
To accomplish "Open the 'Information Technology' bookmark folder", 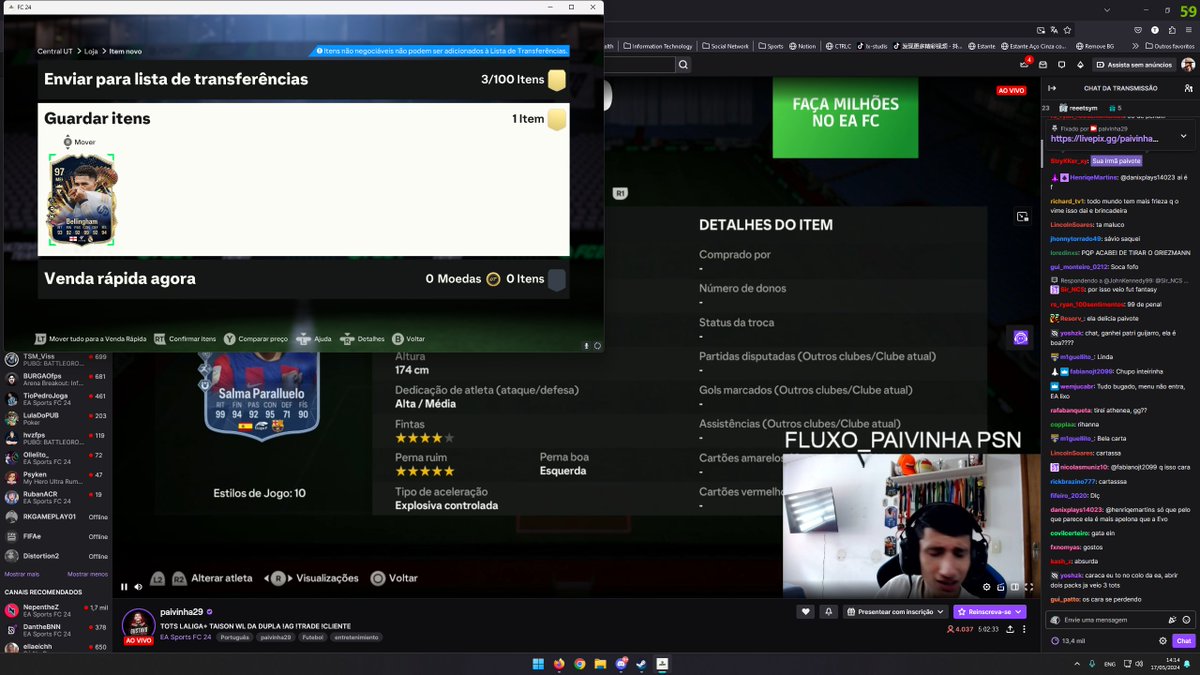I will (657, 46).
